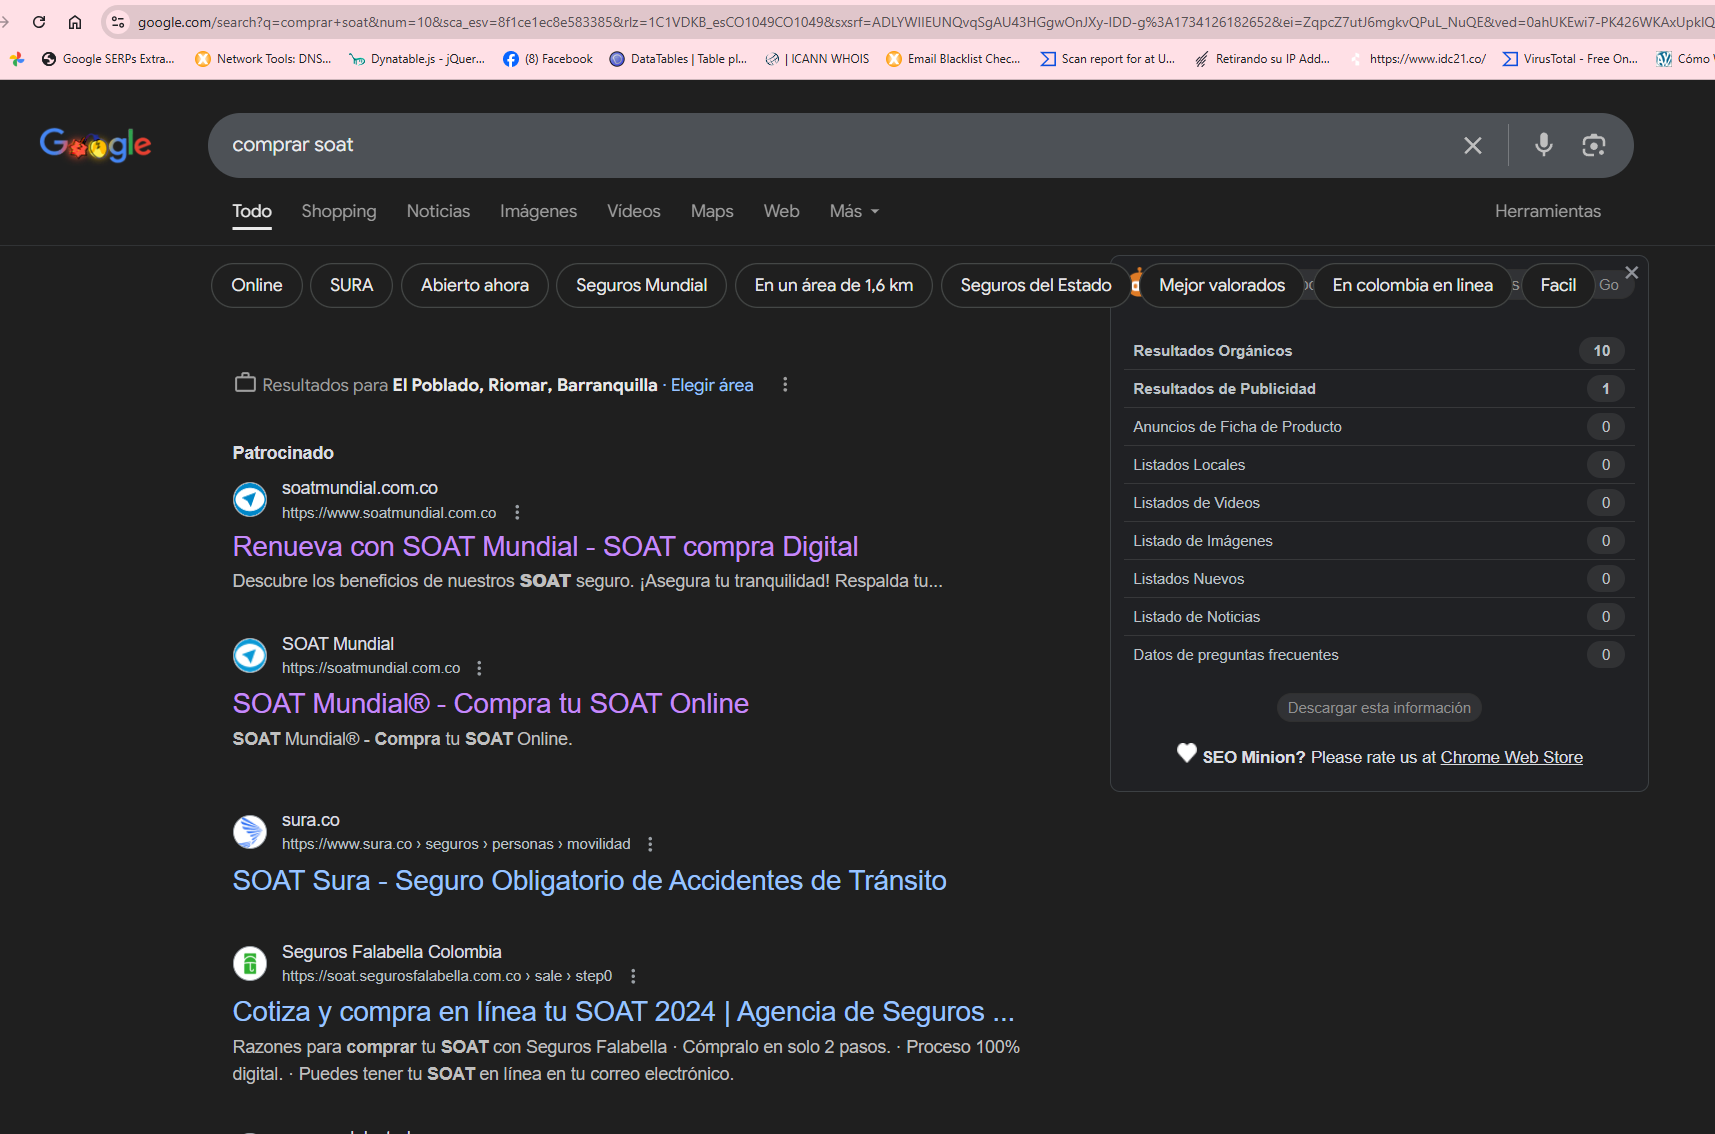The image size is (1715, 1134).
Task: Search by image with the Lens icon
Action: coord(1594,145)
